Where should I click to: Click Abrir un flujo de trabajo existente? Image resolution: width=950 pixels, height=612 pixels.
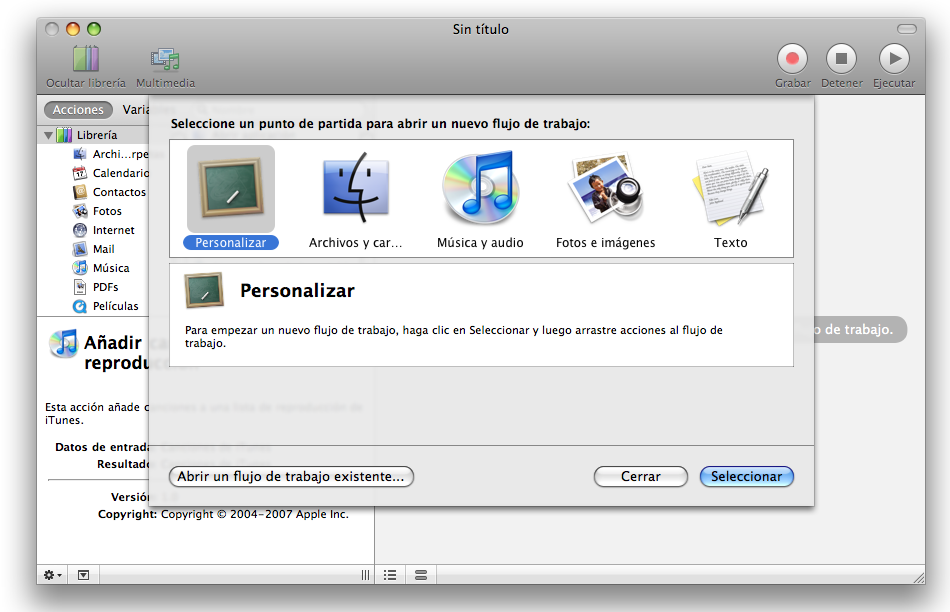point(291,476)
